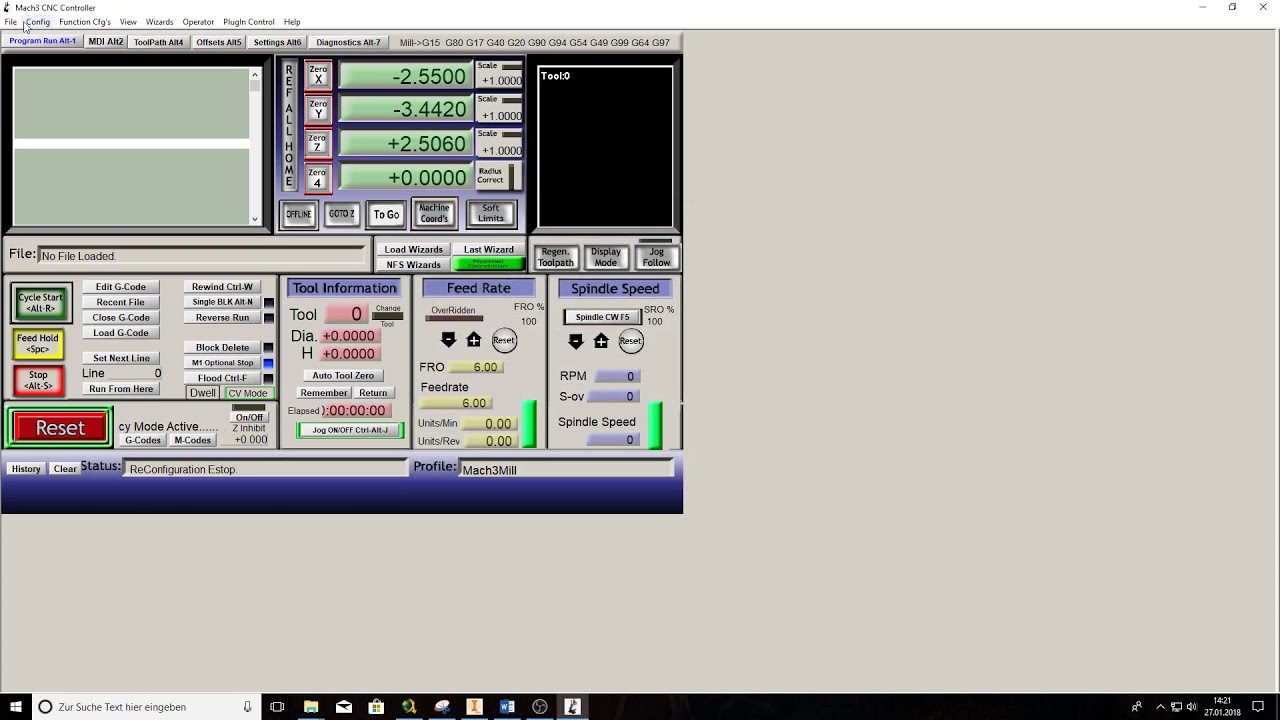
Task: Open File Explorer from taskbar
Action: pyautogui.click(x=311, y=707)
